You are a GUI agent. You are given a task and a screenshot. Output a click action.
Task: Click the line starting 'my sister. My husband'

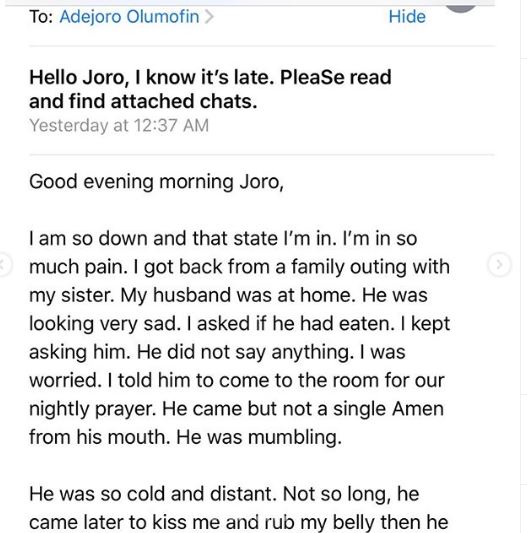pos(228,295)
